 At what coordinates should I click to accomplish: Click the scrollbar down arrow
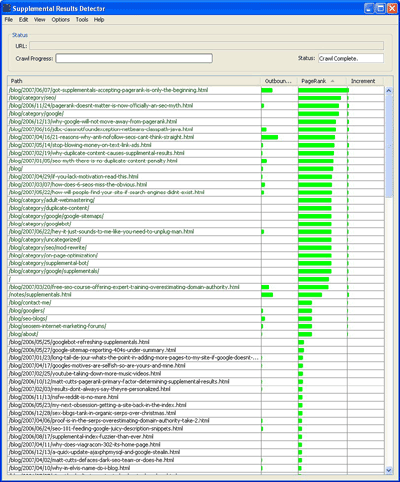coord(389,470)
